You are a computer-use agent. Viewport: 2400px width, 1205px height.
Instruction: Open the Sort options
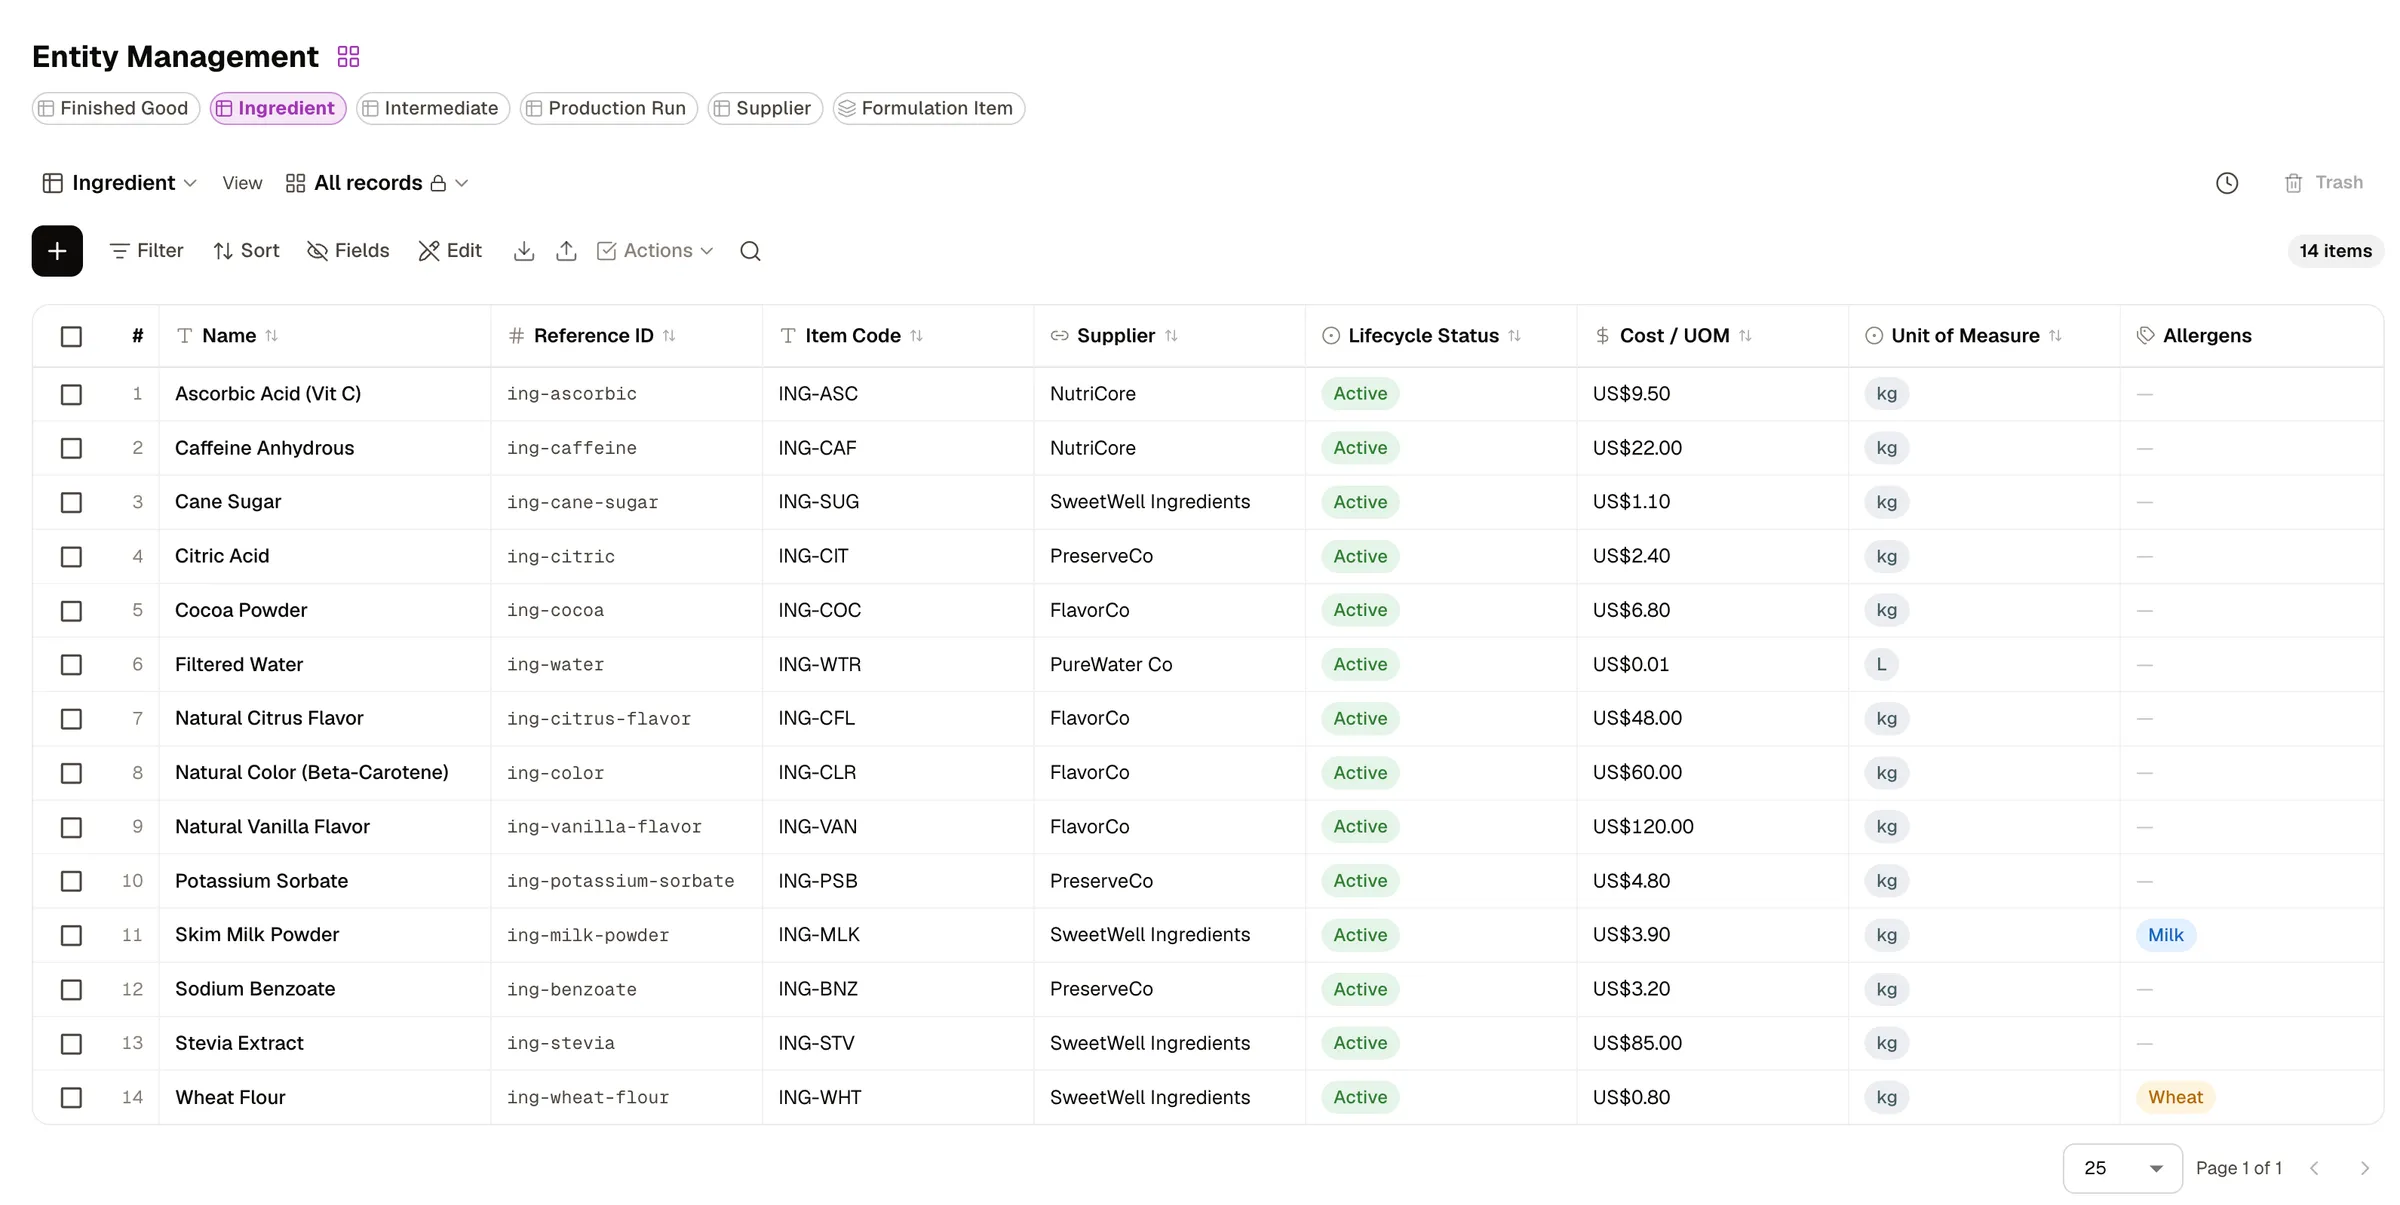246,251
